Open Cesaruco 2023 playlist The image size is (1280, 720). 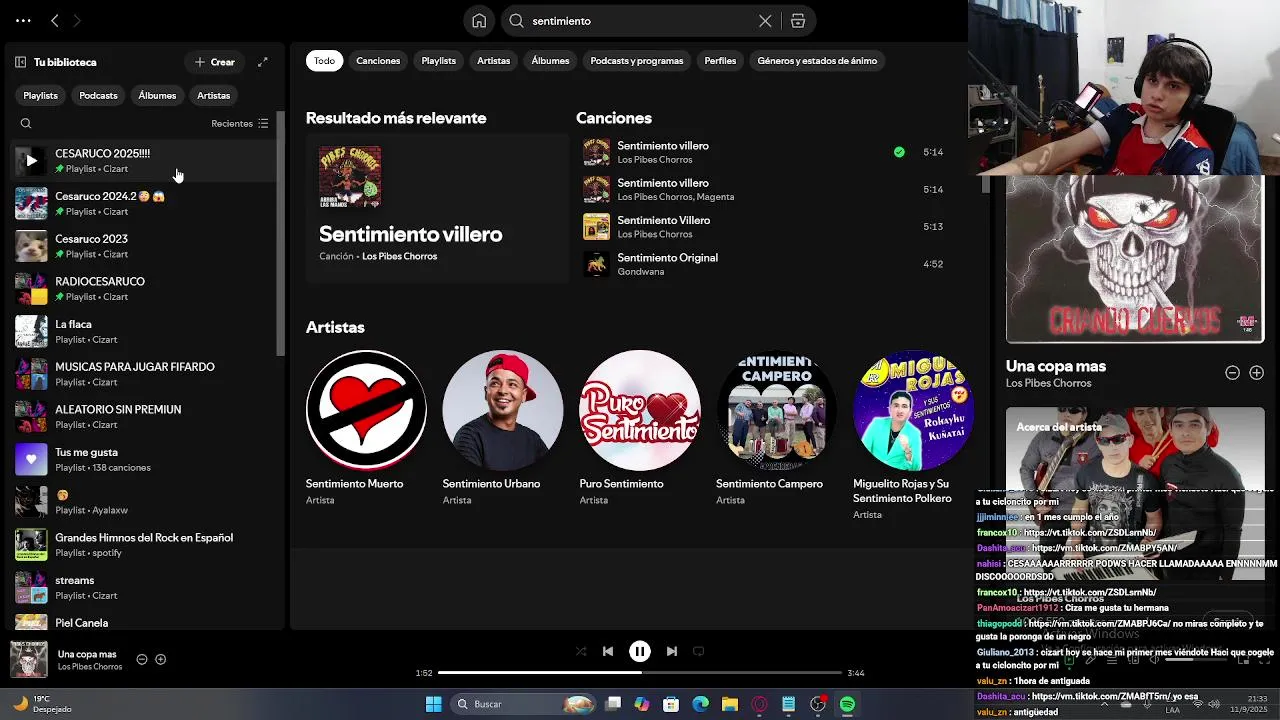click(145, 246)
